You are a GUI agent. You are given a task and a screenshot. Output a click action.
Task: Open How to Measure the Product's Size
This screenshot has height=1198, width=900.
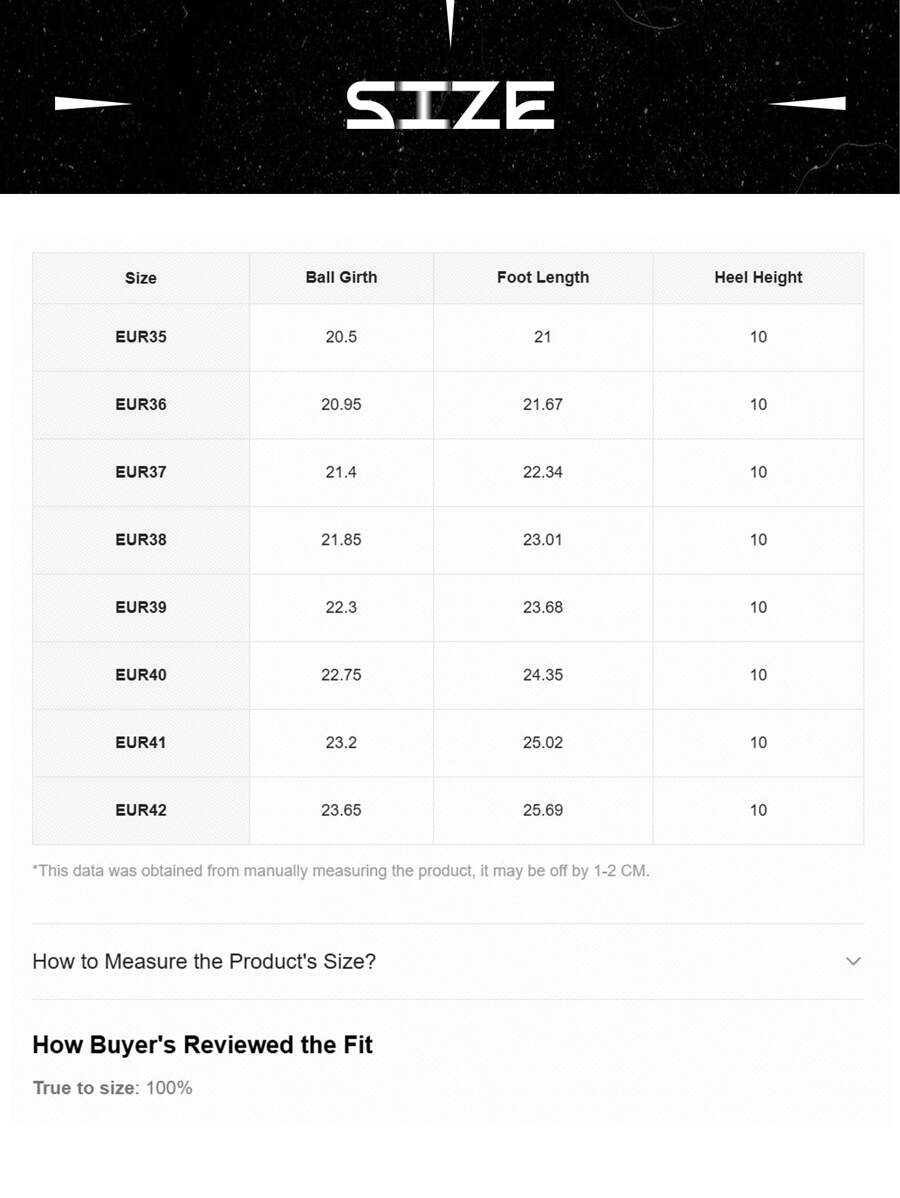click(x=204, y=961)
